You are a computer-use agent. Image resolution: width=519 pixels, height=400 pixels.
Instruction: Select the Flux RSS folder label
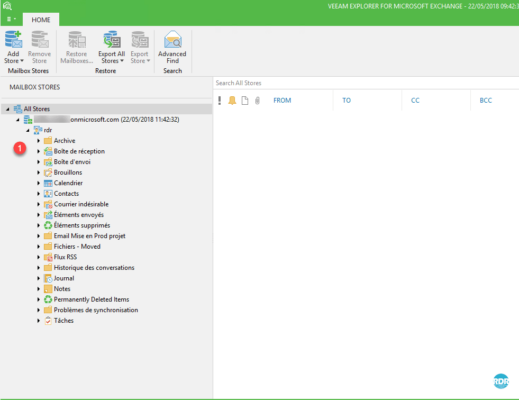click(65, 257)
